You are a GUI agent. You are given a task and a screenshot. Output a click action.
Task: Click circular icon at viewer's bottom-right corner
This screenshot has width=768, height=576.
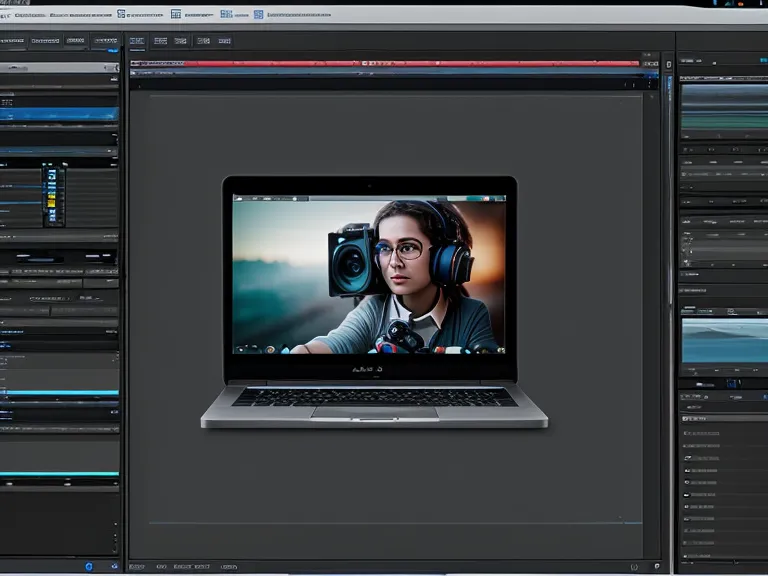[635, 567]
